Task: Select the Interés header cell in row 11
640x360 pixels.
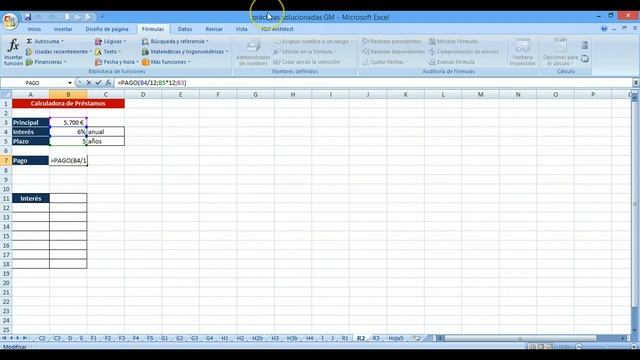Action: [31, 198]
